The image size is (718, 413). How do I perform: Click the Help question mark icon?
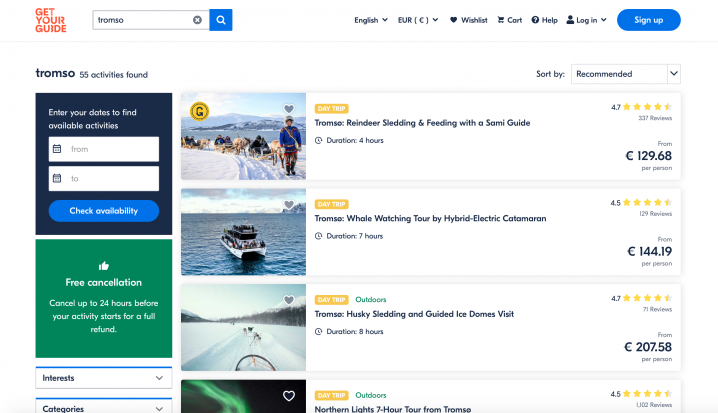click(x=535, y=20)
